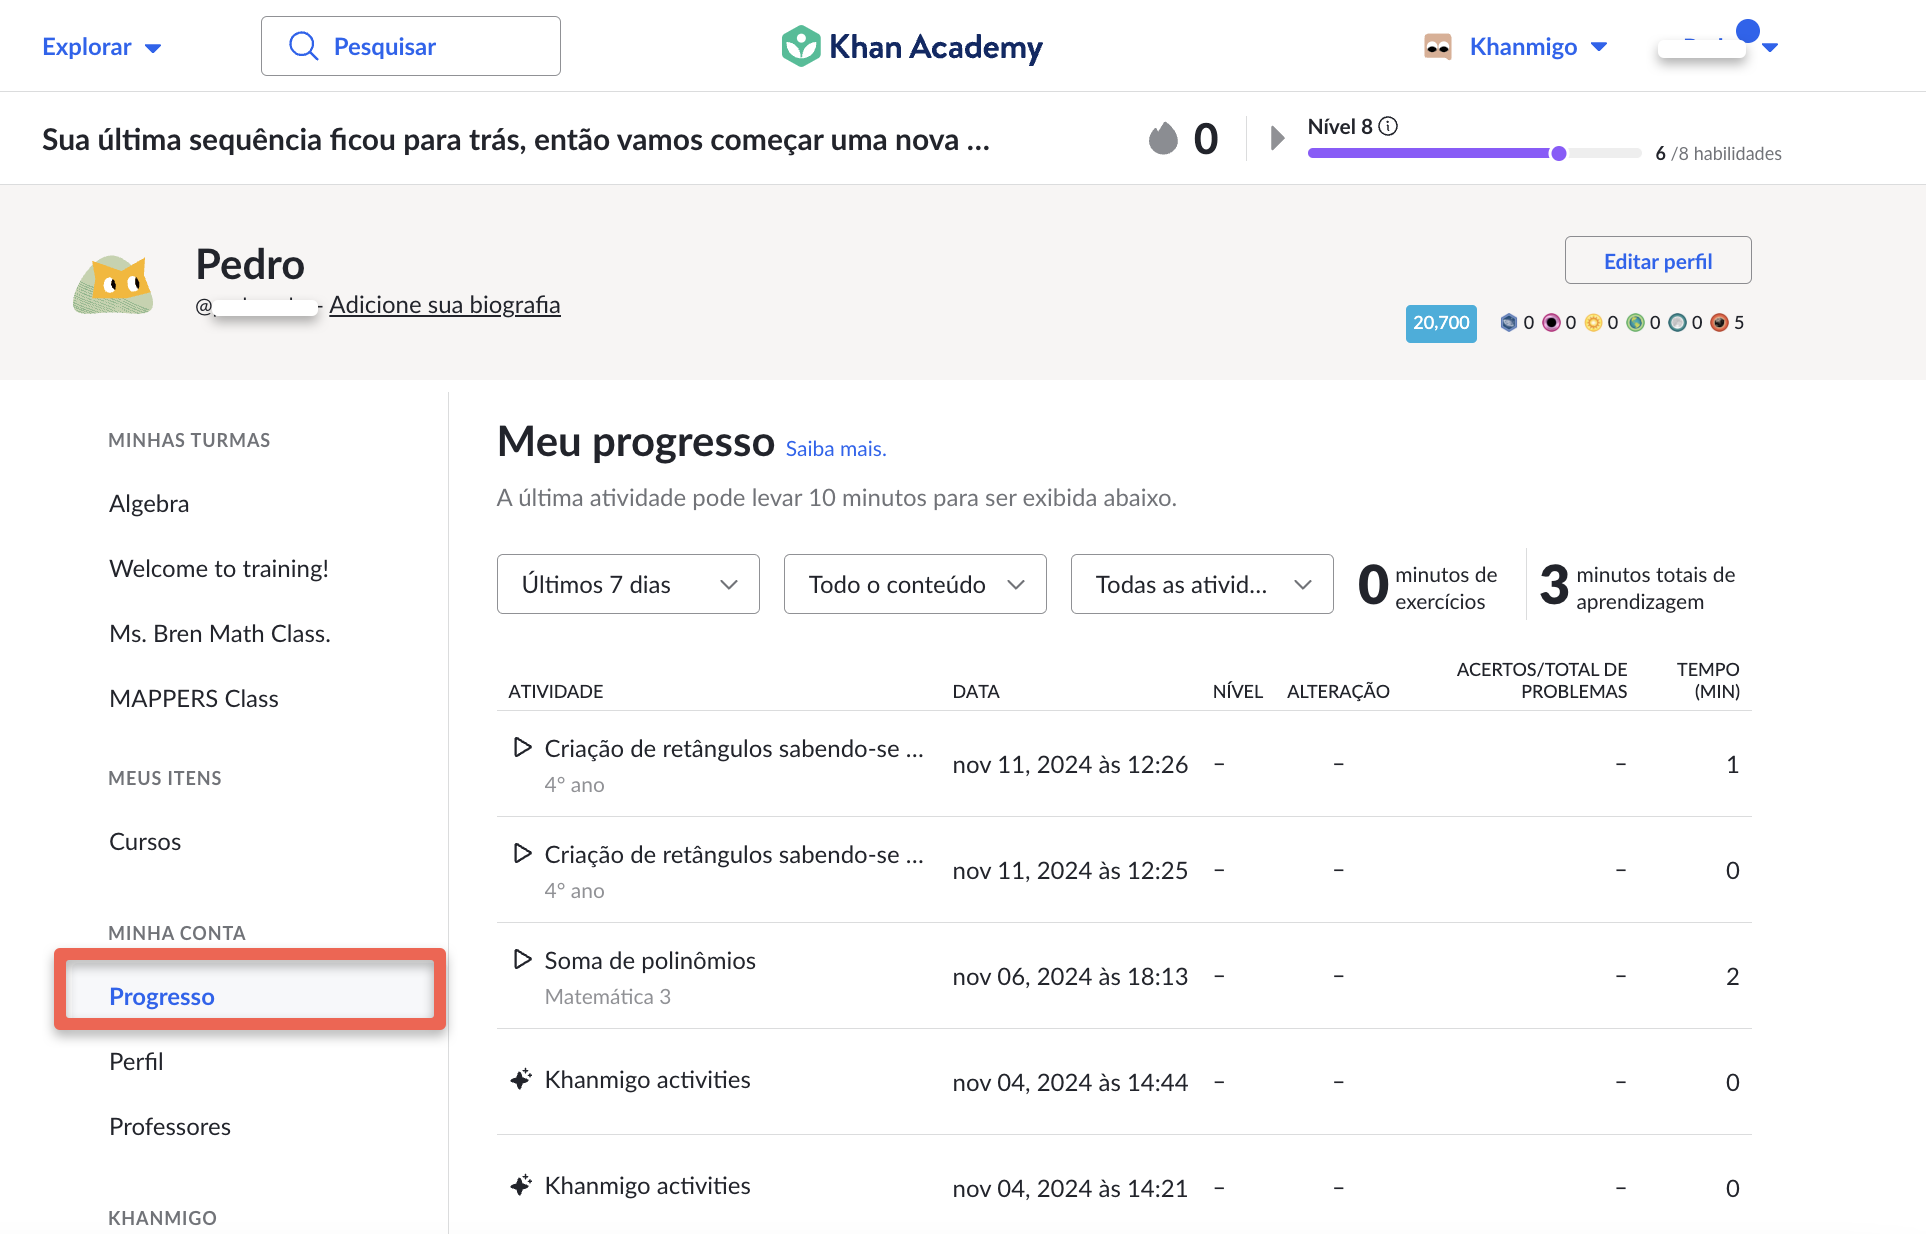Open Khanmigo activities from 14:44

coord(647,1080)
